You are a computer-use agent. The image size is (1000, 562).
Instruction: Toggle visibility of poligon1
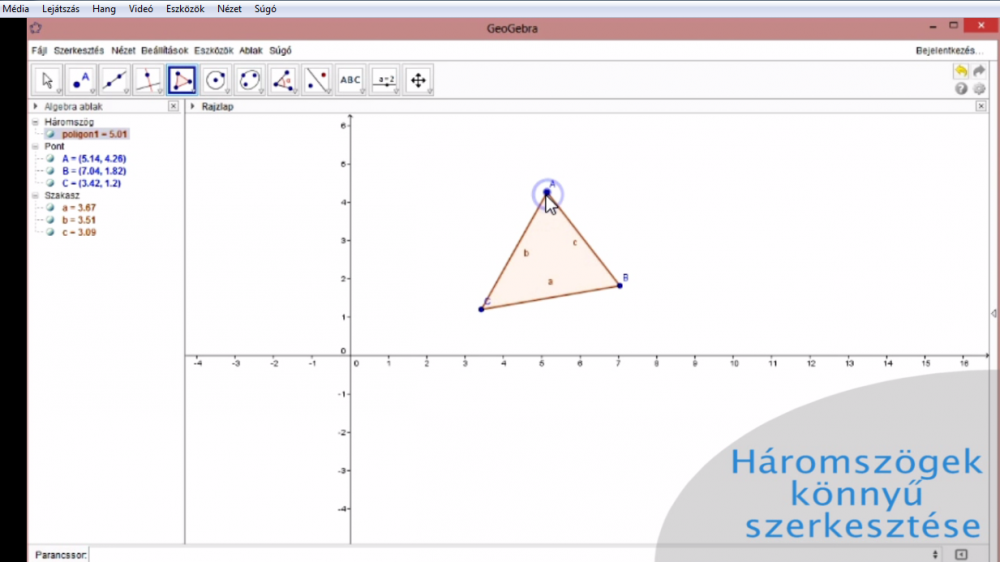[50, 134]
